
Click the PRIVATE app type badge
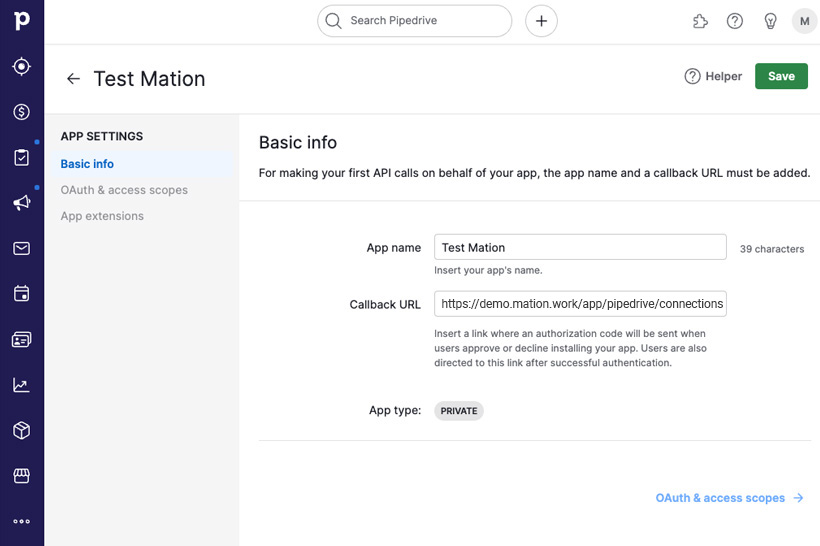459,411
